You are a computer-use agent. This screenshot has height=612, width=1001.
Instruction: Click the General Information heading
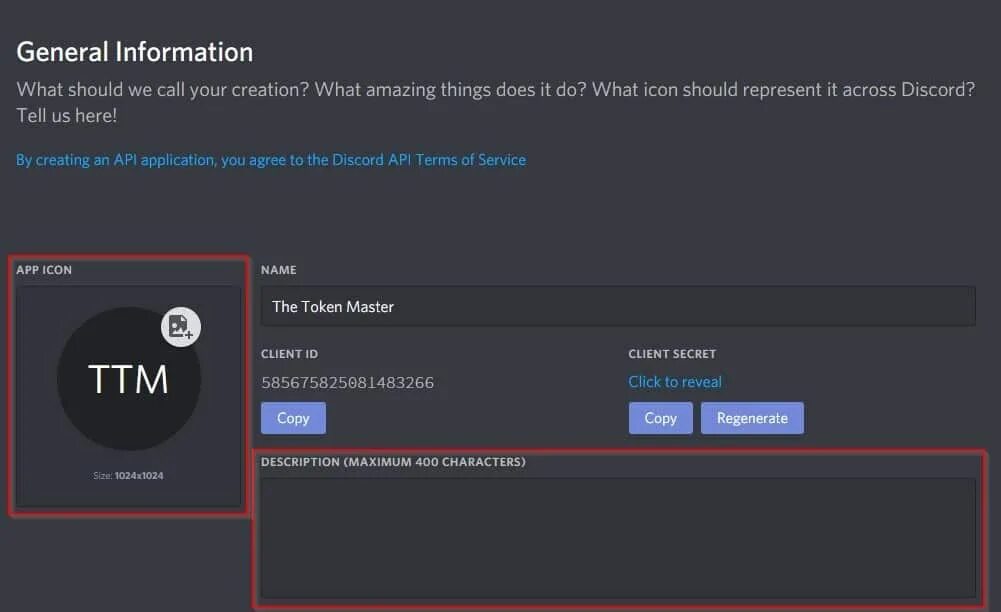click(135, 52)
